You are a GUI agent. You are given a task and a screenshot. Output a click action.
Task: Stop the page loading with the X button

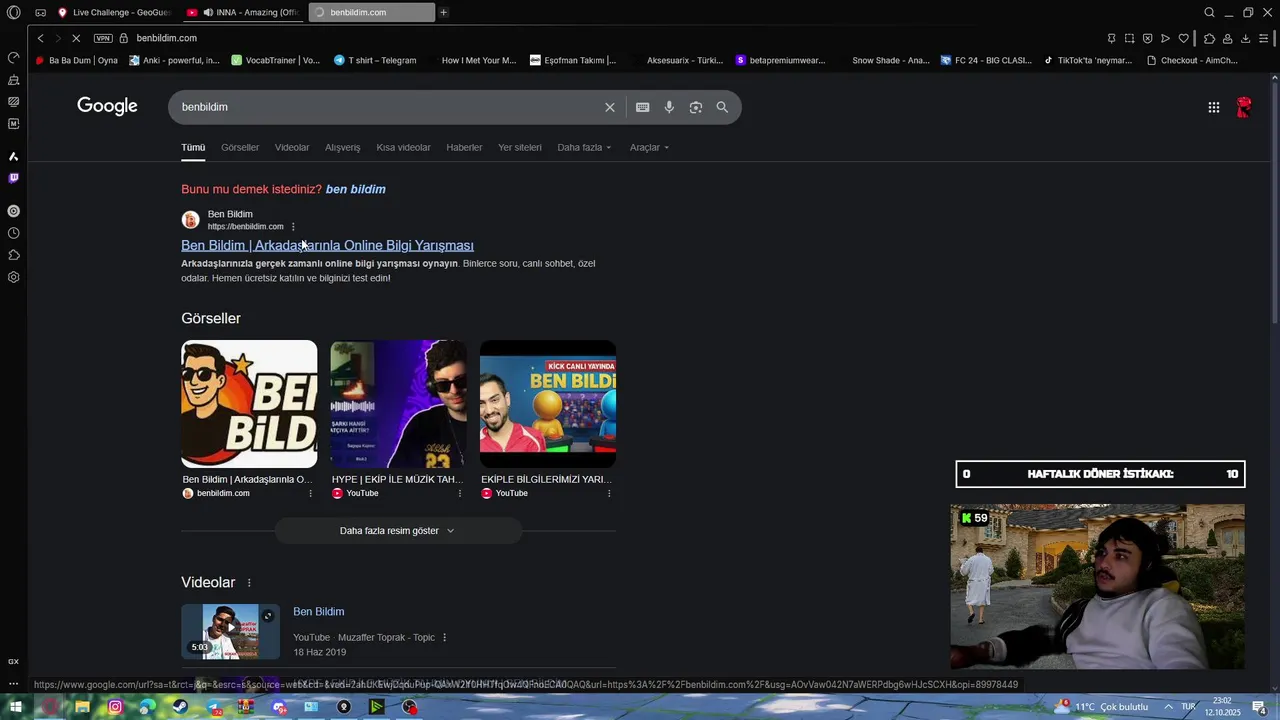[x=75, y=38]
